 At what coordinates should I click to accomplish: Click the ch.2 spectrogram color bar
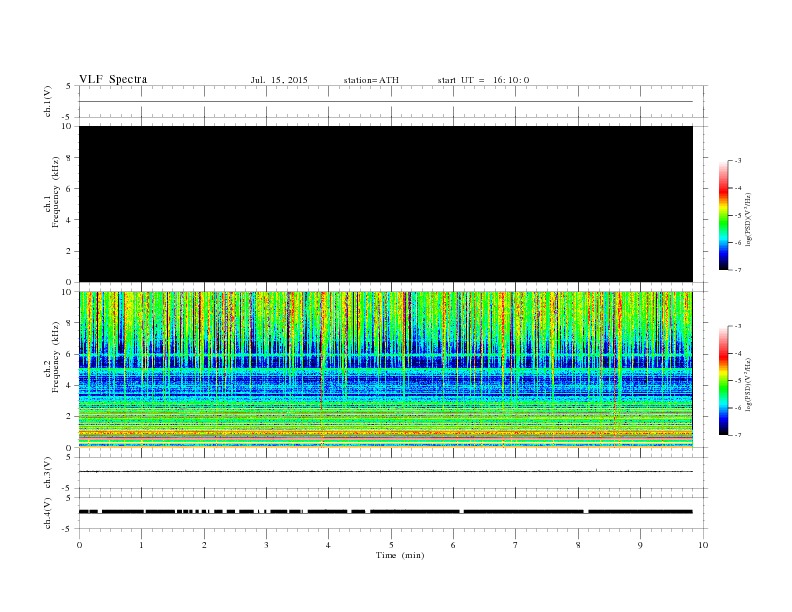coord(724,380)
